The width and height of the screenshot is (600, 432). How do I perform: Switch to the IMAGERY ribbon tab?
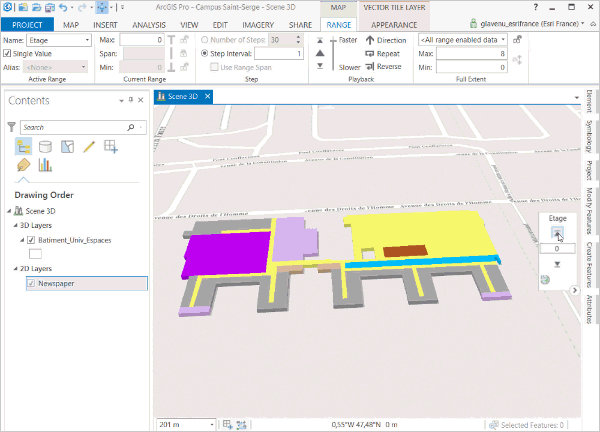coord(258,25)
